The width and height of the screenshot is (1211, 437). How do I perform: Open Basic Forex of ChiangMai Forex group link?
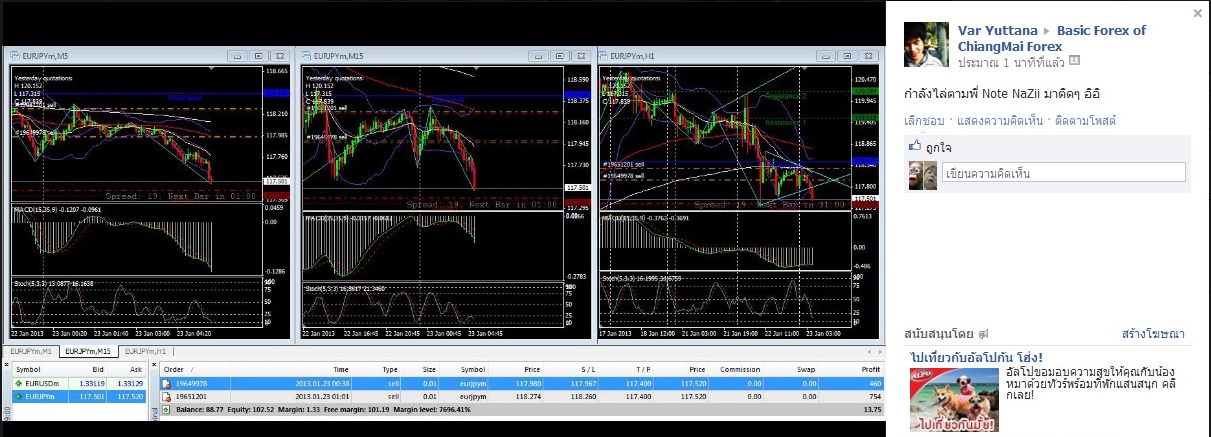click(1052, 38)
